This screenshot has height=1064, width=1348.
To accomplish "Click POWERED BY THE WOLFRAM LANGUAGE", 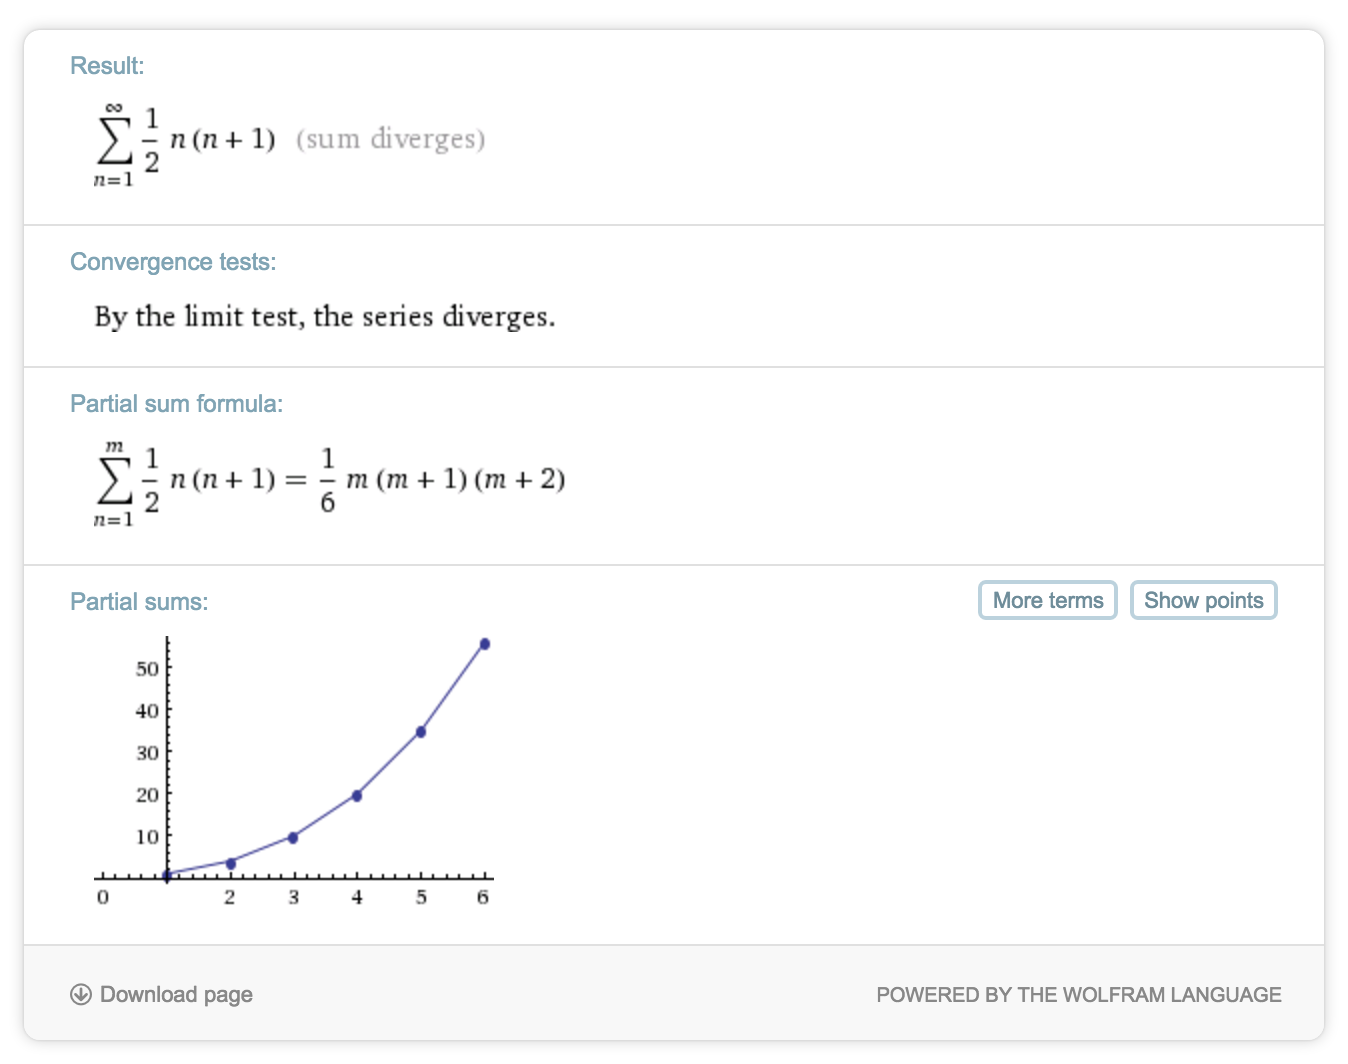I will click(x=1078, y=995).
